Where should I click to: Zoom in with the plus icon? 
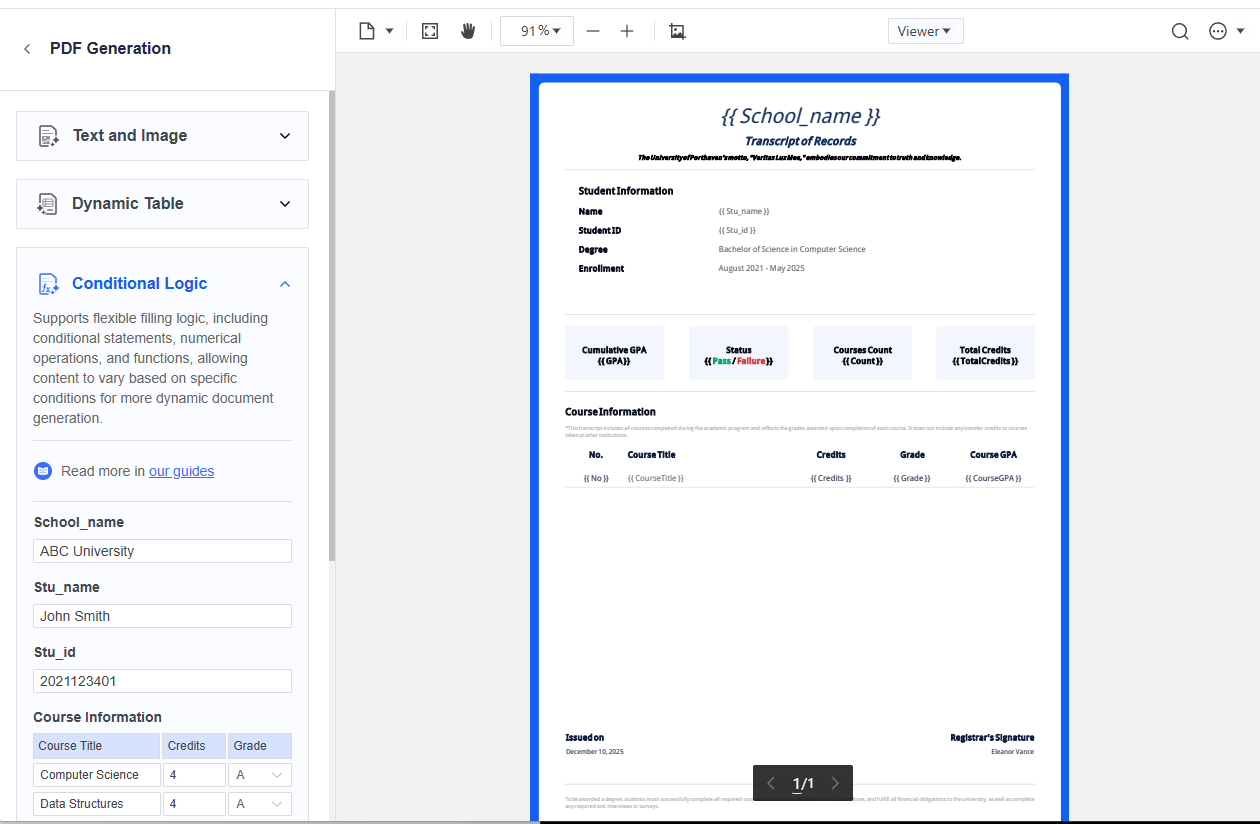click(x=627, y=31)
